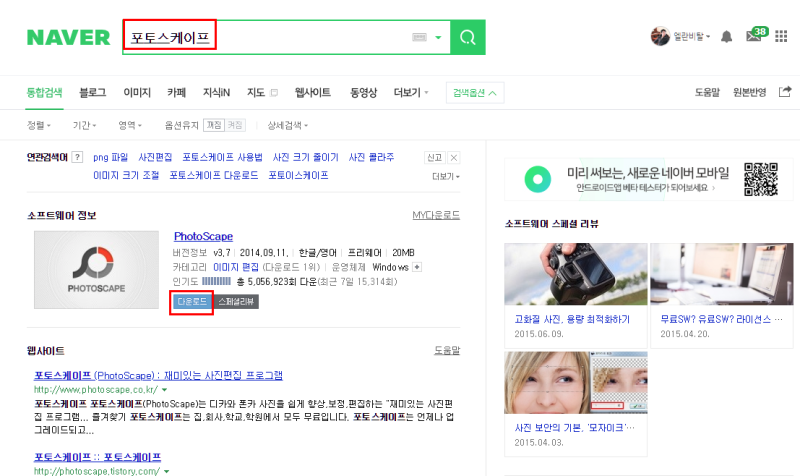
Task: Click related search '사진편집'
Action: tap(155, 157)
